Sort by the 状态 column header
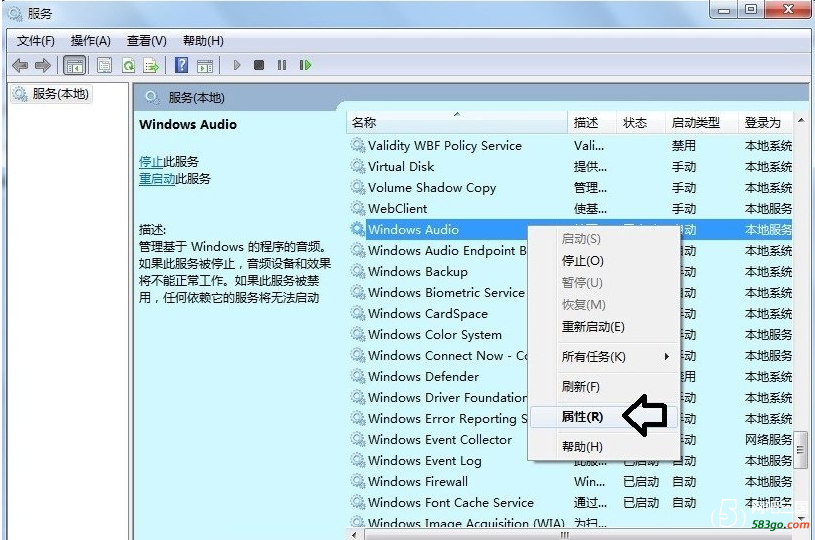Image resolution: width=815 pixels, height=540 pixels. click(641, 123)
